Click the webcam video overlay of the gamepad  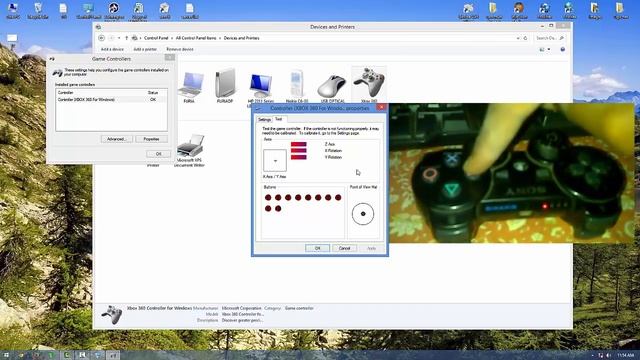(x=512, y=173)
